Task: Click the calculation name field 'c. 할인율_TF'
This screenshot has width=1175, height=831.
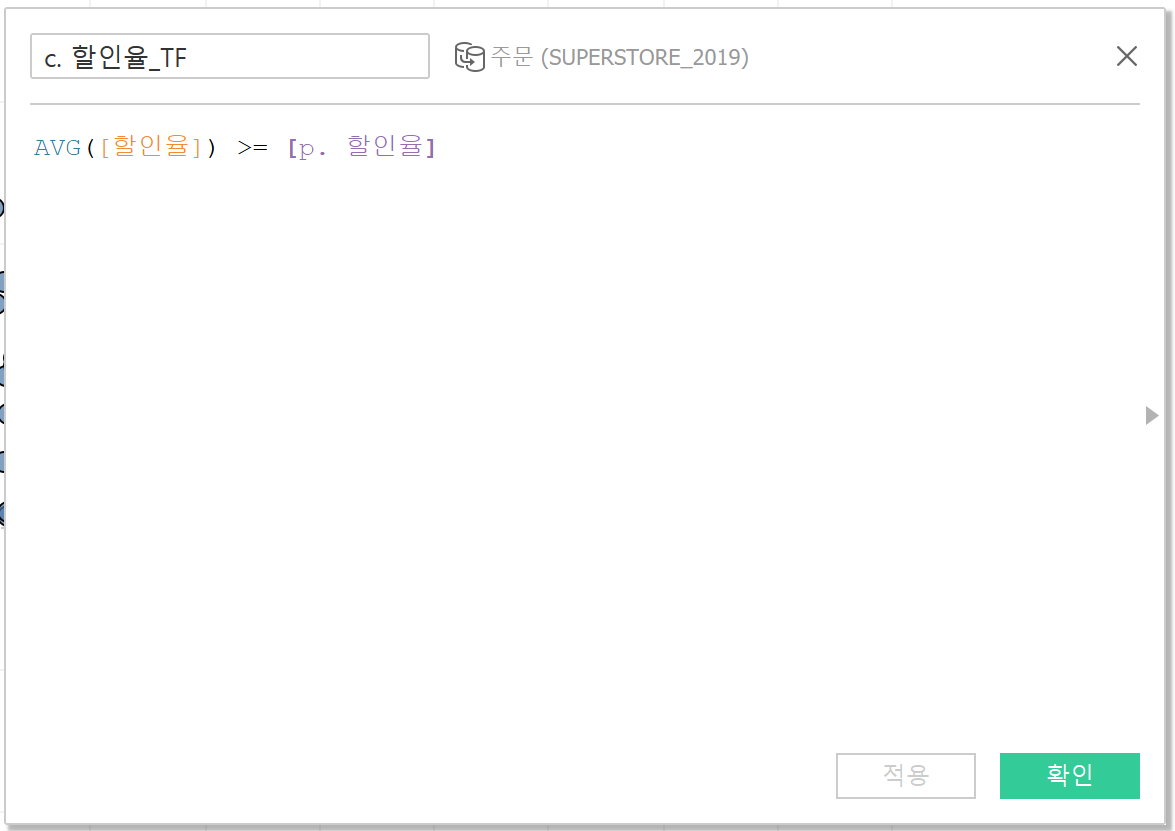Action: tap(229, 56)
